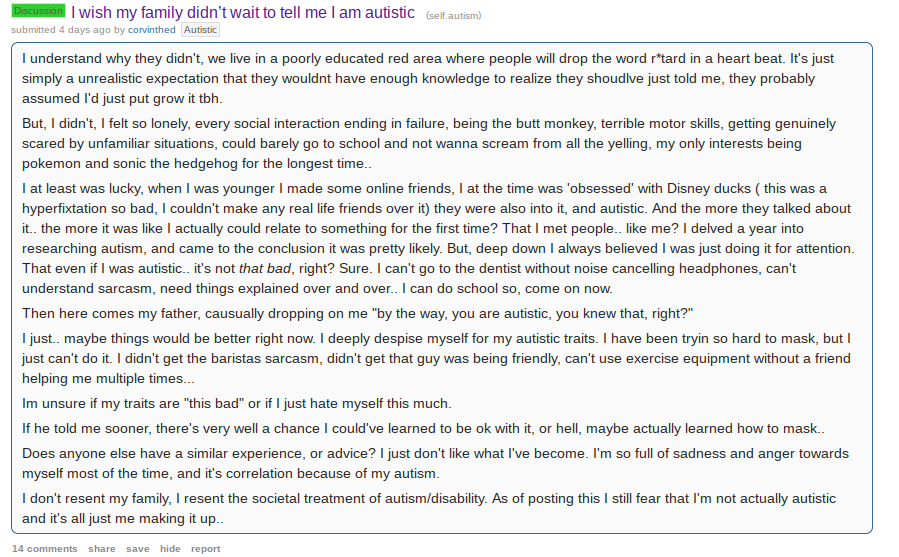
Task: Hide this post with hide link
Action: [170, 548]
